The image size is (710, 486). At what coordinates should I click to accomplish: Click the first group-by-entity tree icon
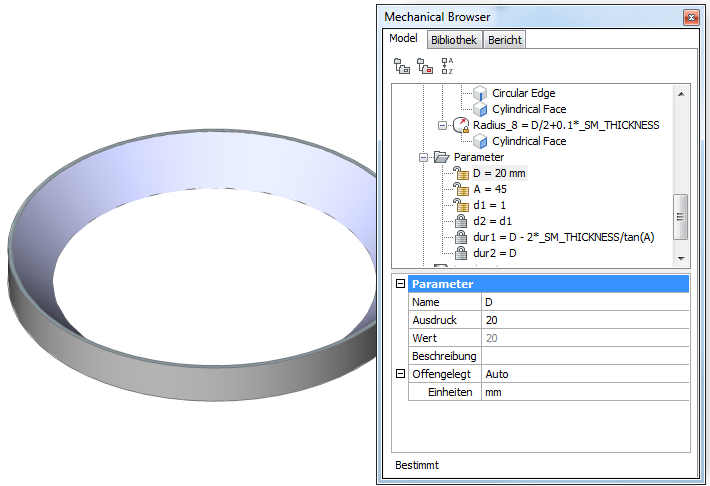point(402,66)
